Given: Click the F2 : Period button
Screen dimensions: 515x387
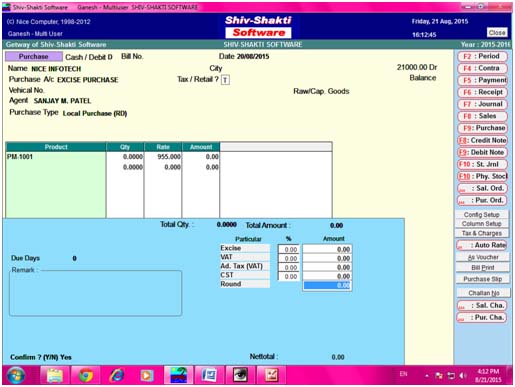Looking at the screenshot, I should [x=482, y=56].
